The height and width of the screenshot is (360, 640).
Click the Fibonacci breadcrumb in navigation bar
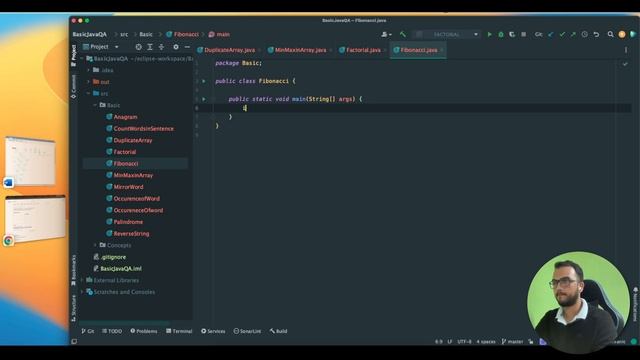182,35
